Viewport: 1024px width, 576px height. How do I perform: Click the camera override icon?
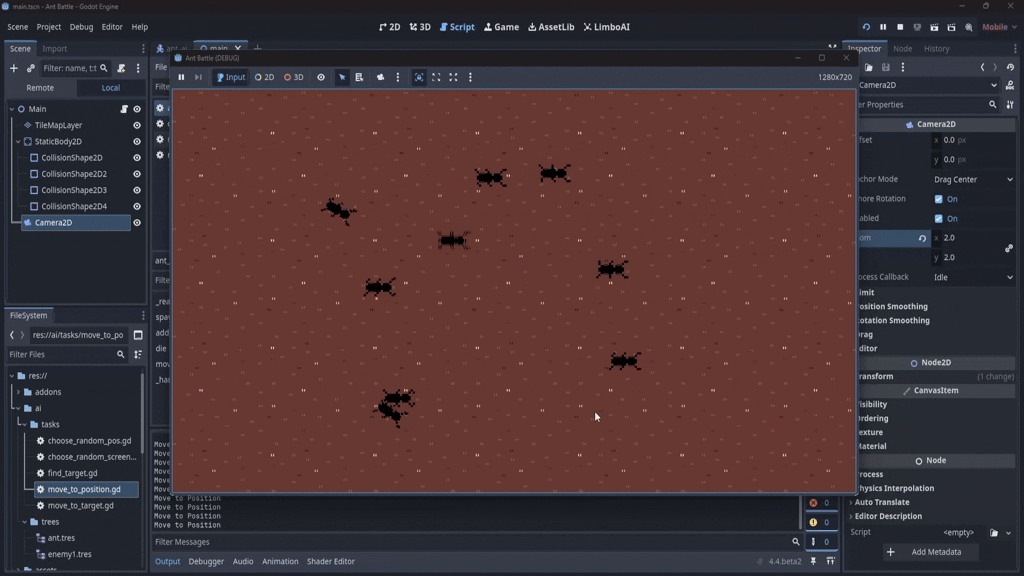click(381, 77)
